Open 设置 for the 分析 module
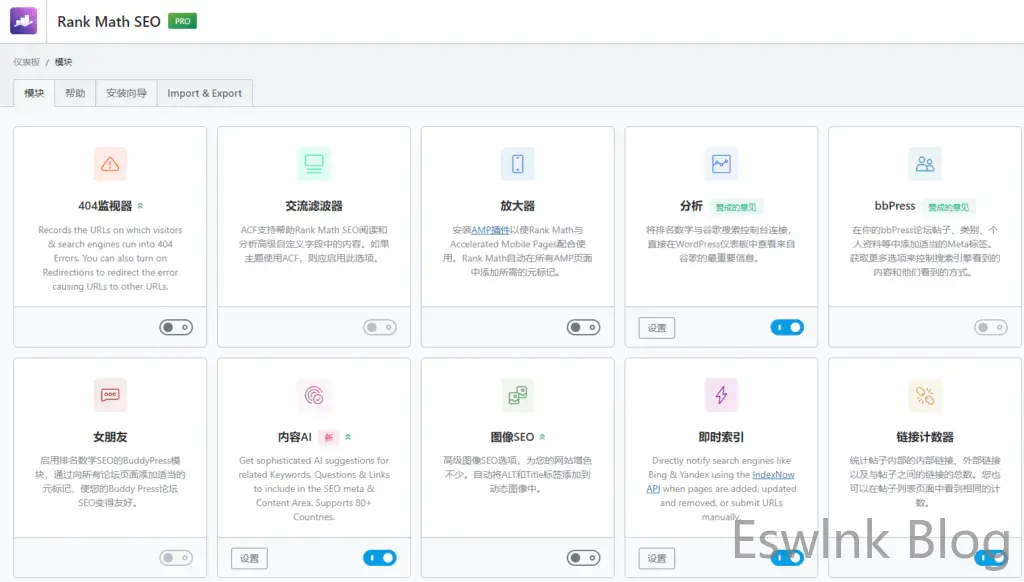Viewport: 1024px width, 582px height. 656,327
